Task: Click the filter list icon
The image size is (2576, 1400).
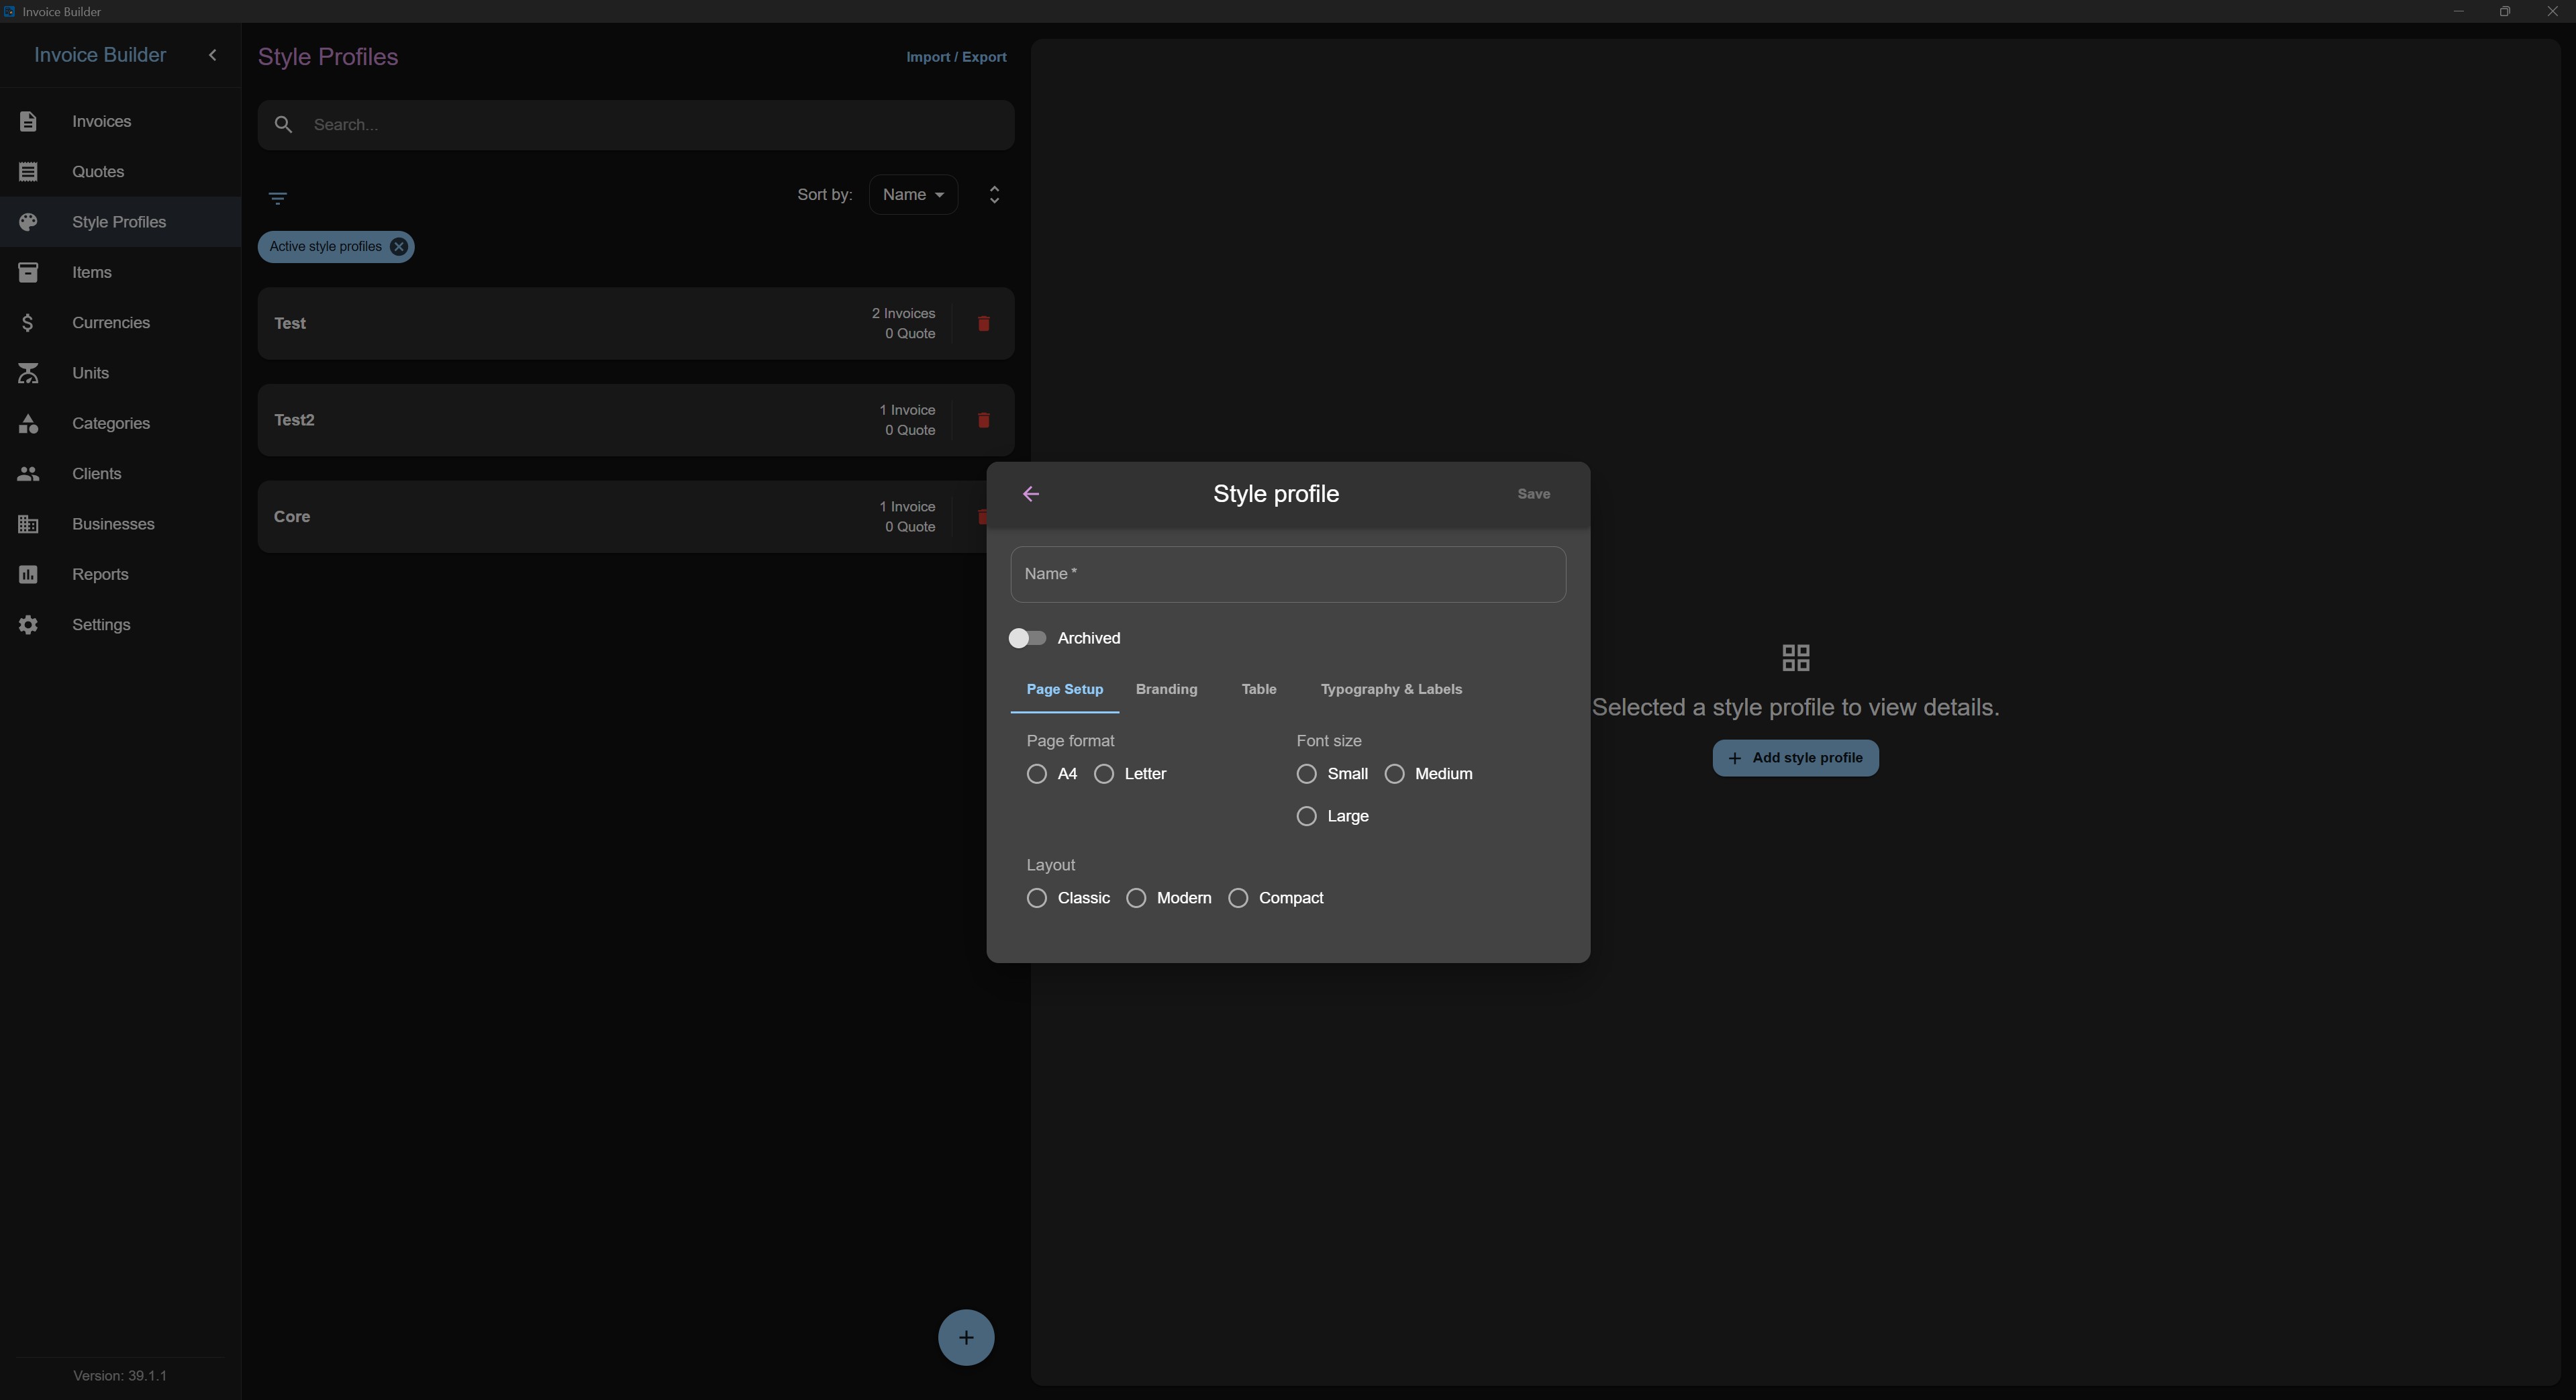Action: click(278, 198)
